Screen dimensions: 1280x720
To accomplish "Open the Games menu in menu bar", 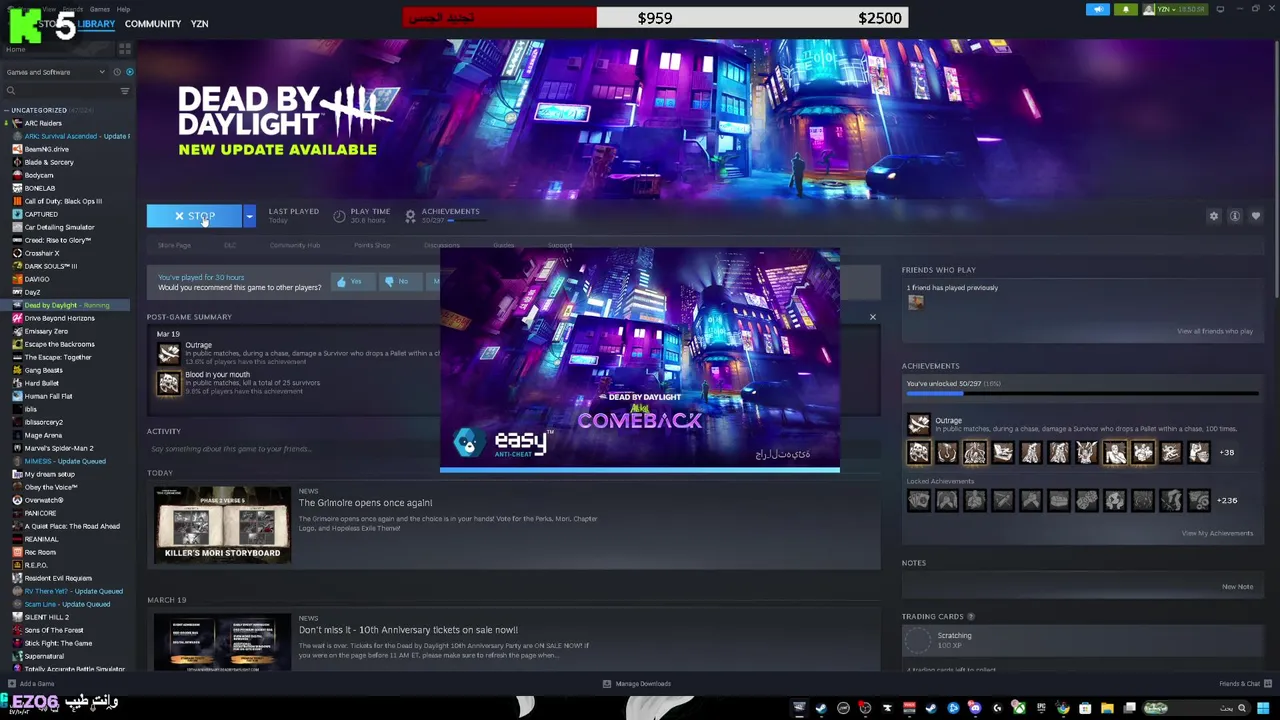I will pos(100,9).
